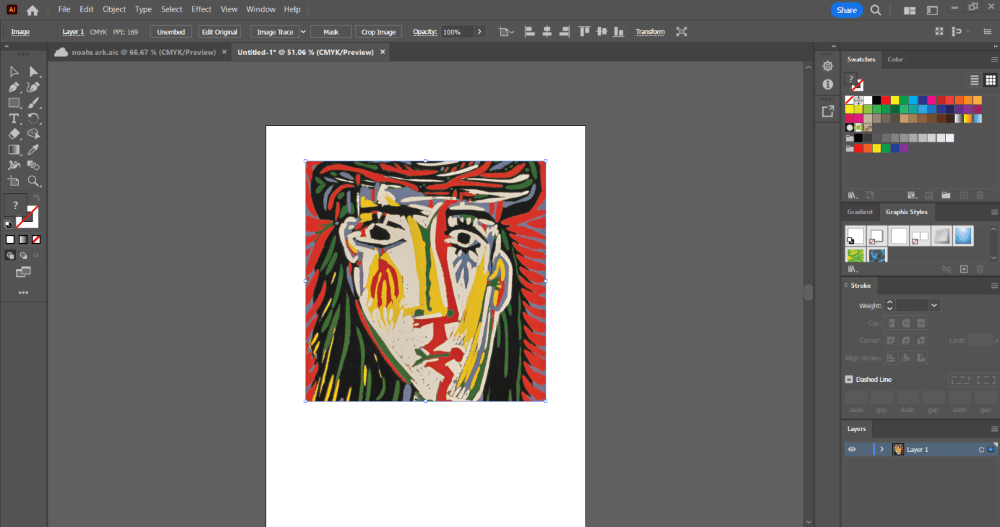Click New Graphic Style plus icon
The height and width of the screenshot is (527, 1000).
(x=964, y=269)
